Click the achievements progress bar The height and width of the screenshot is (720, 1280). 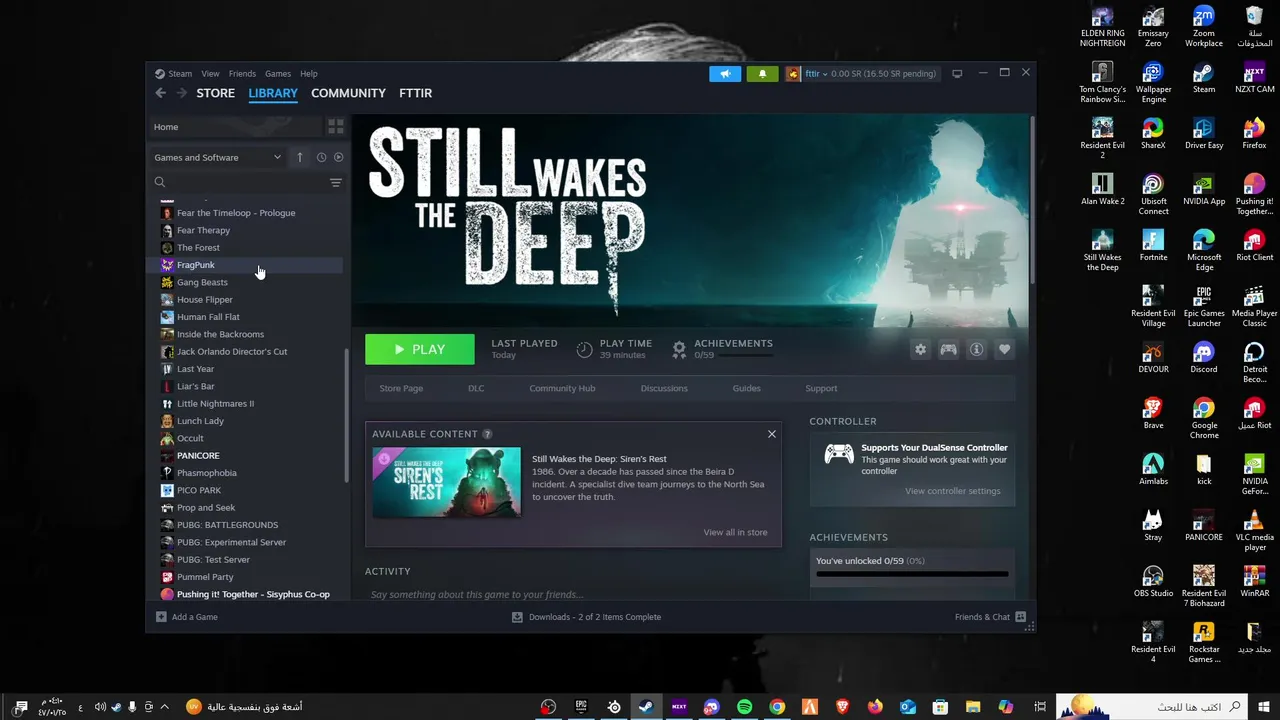pos(912,574)
